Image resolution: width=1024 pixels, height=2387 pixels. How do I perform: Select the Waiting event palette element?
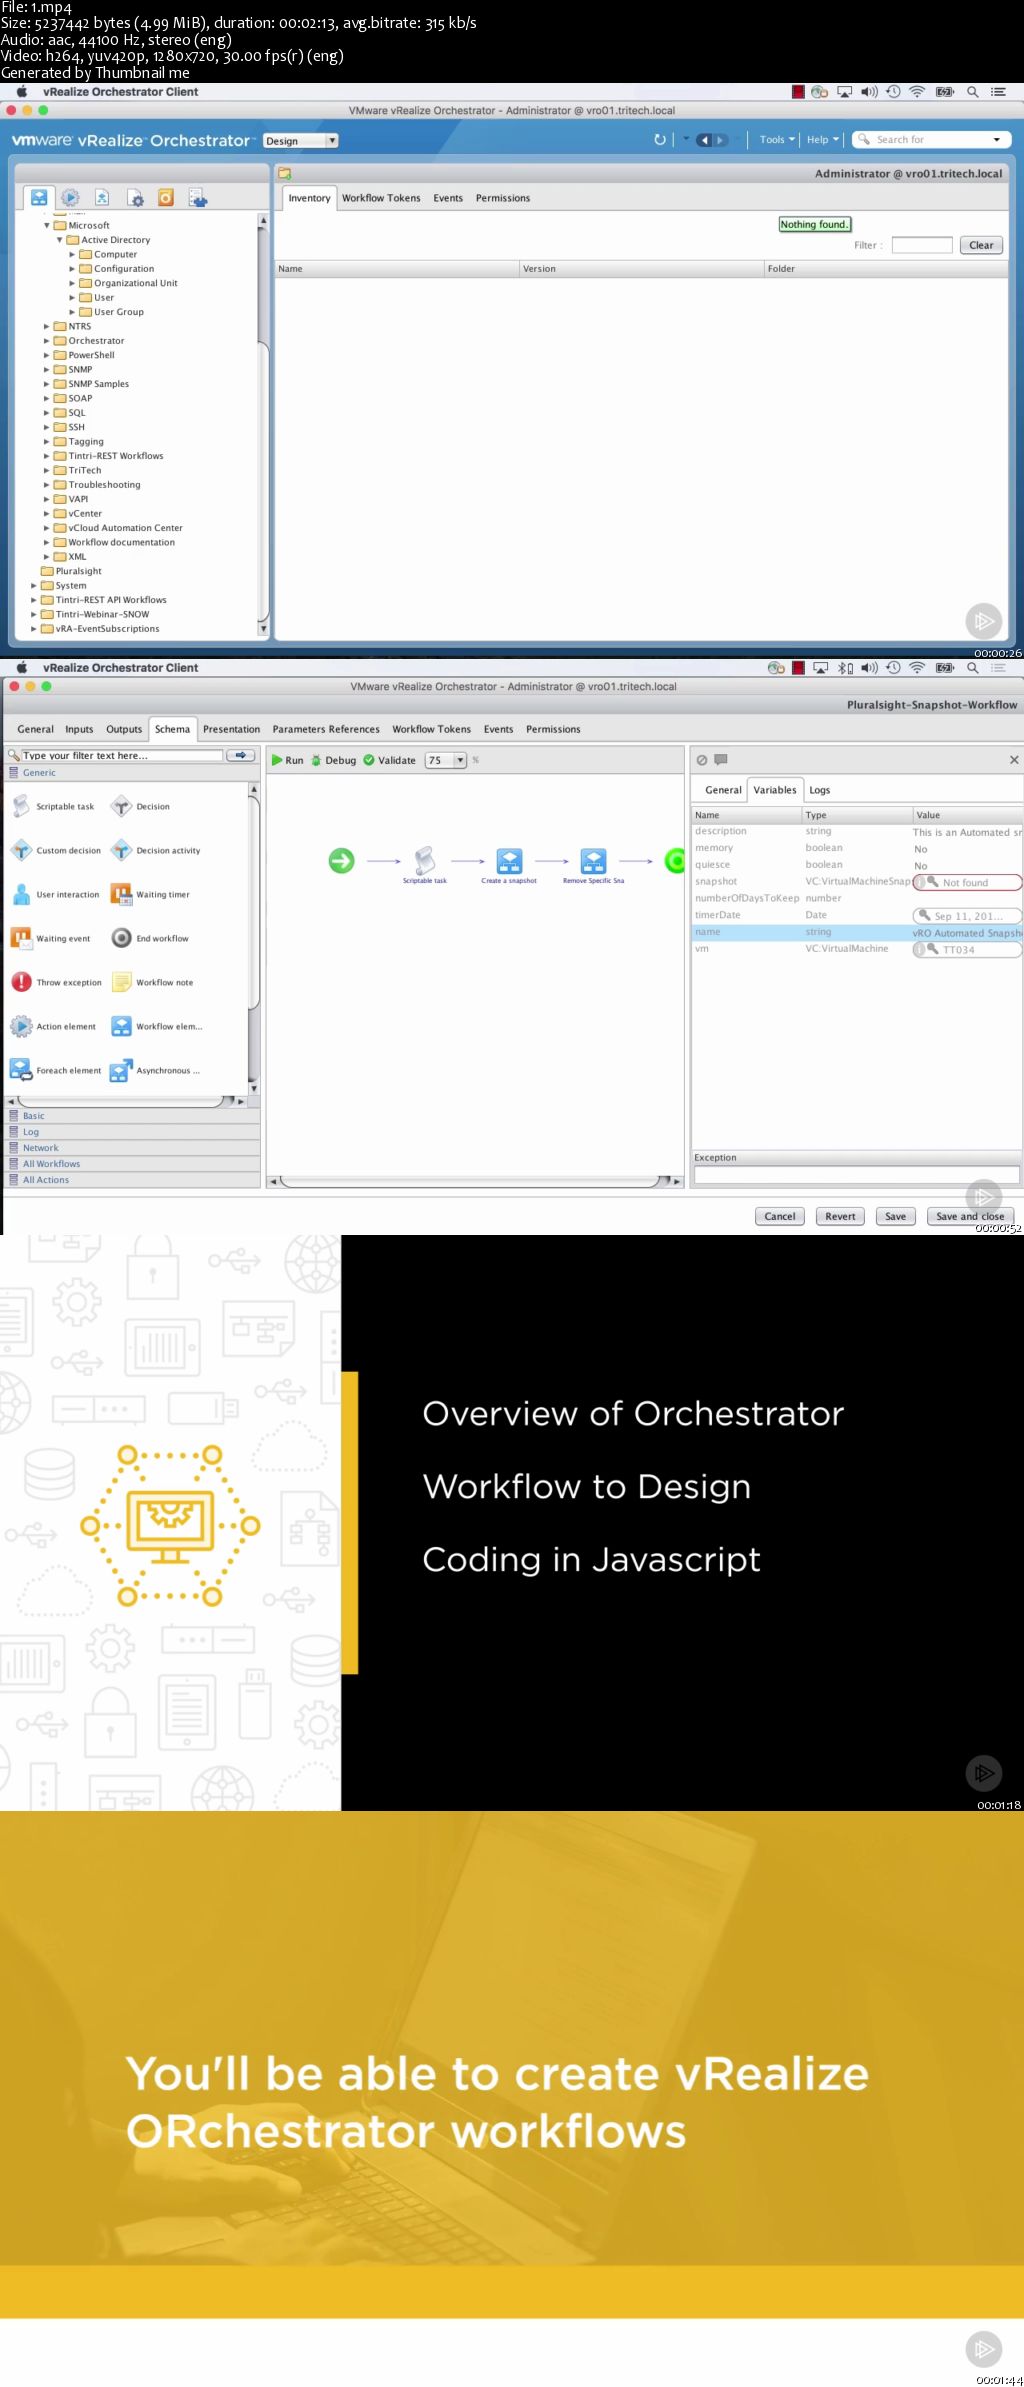coord(51,938)
